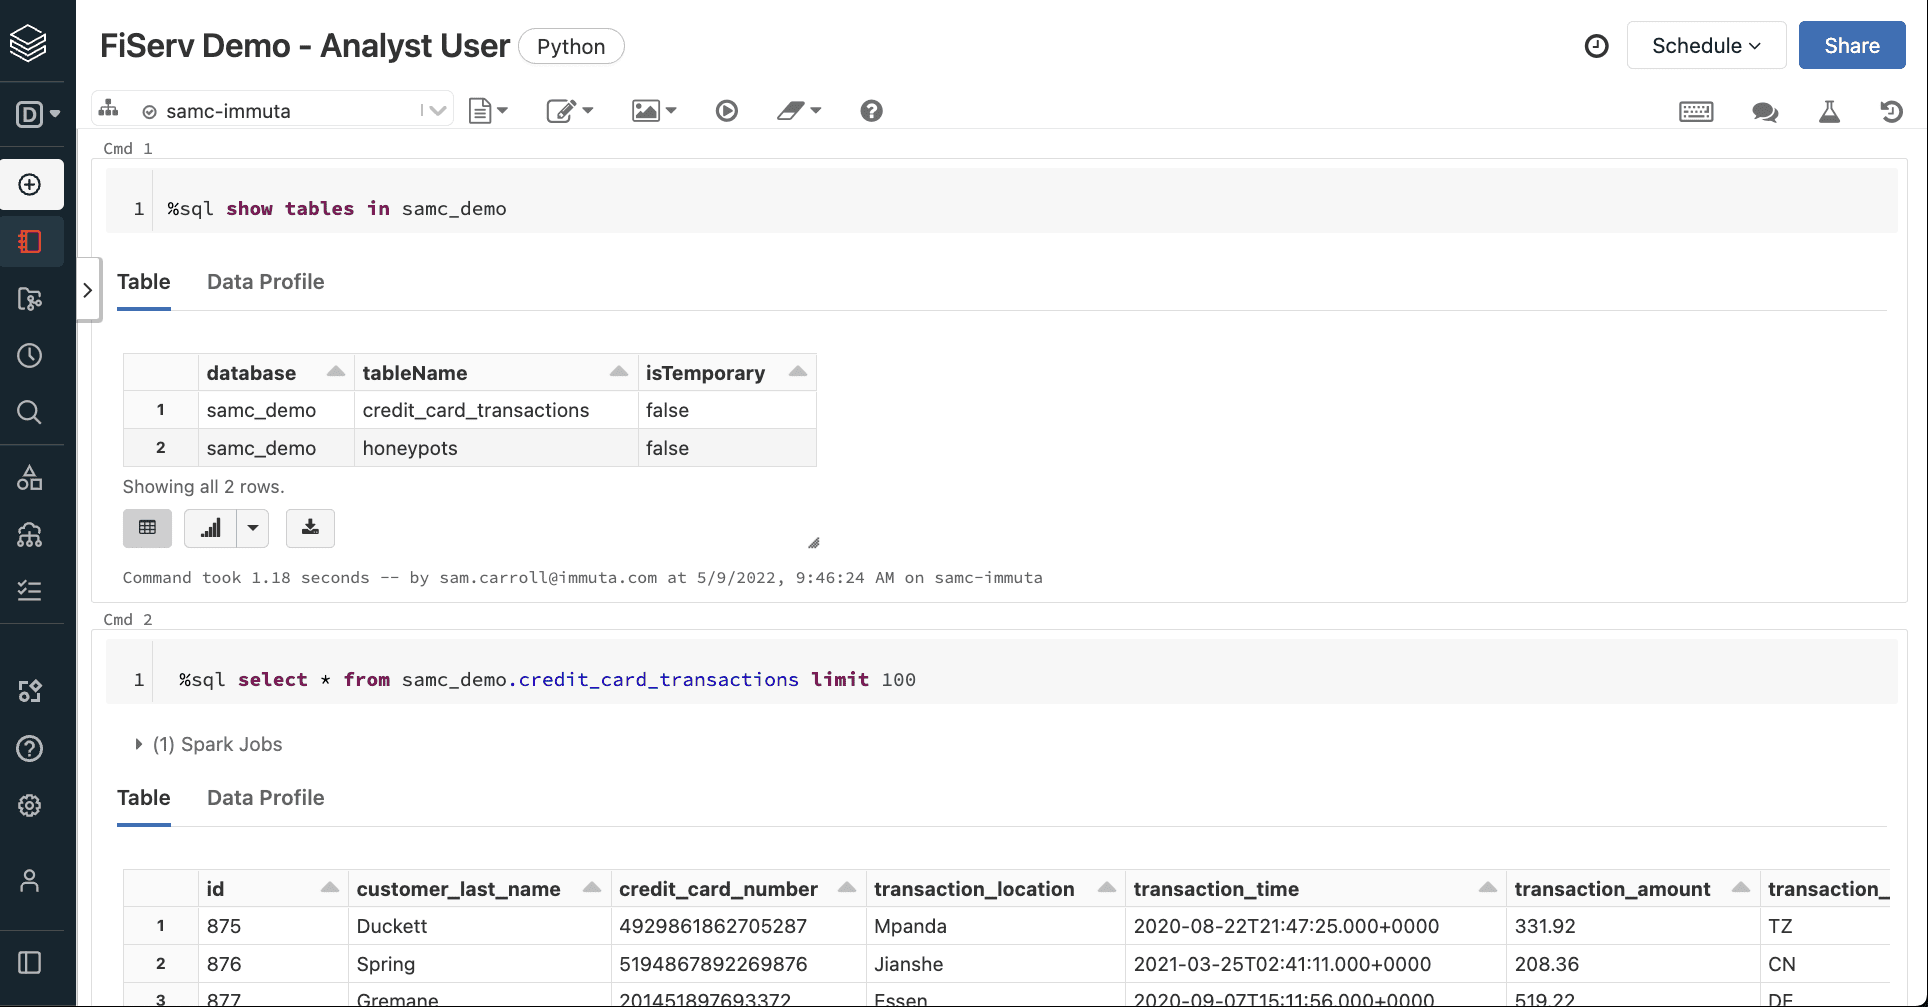Open the Settings gear icon in sidebar

coord(30,805)
